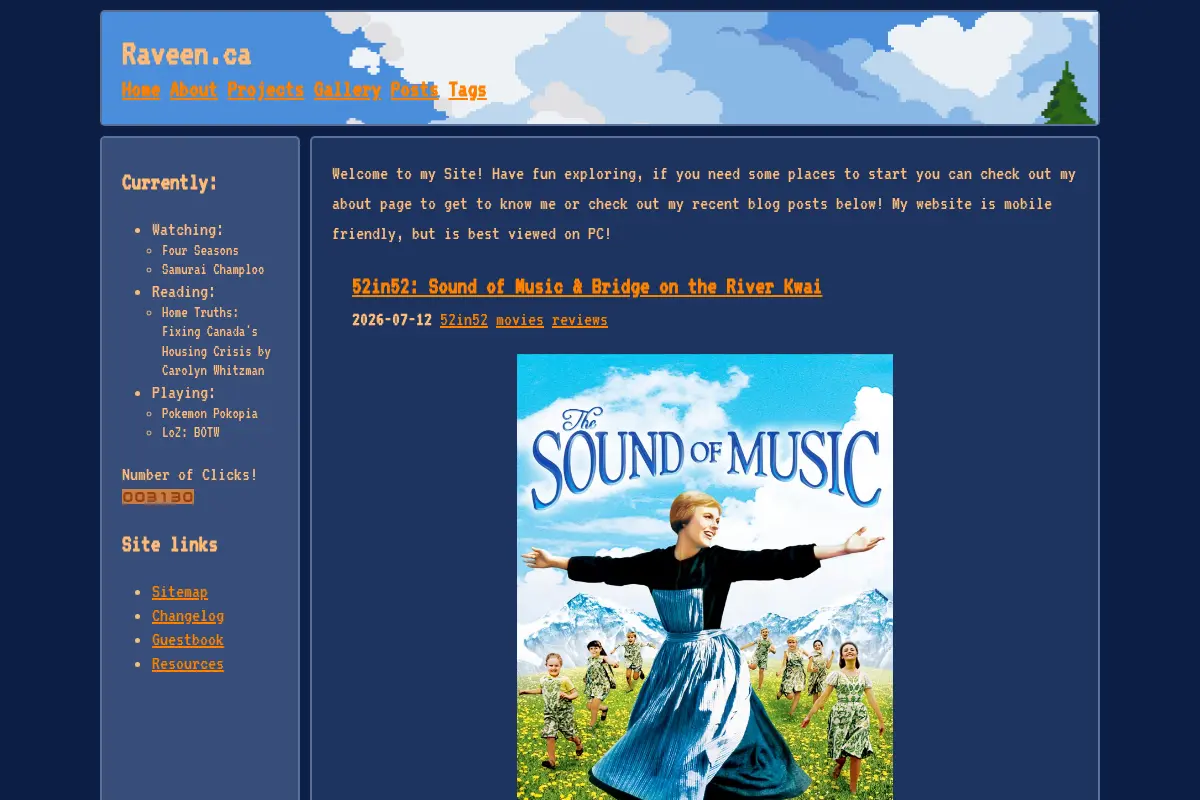This screenshot has width=1200, height=800.
Task: Click the 003130 hit counter badge
Action: click(x=158, y=497)
